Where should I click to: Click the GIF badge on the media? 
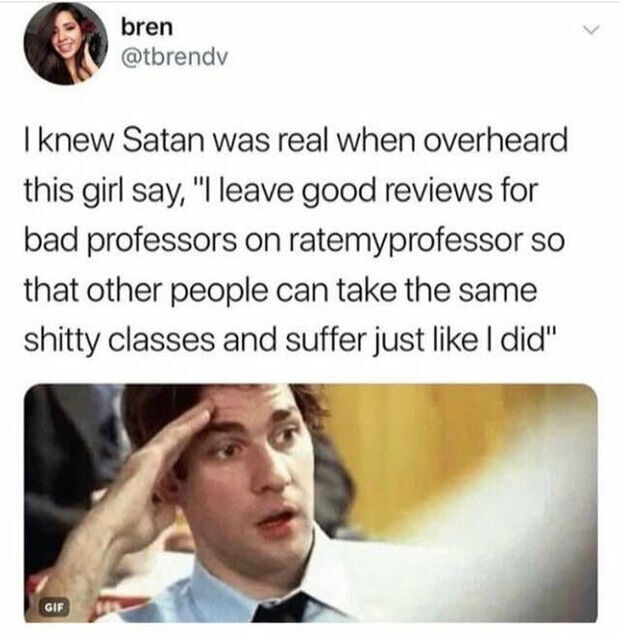click(54, 607)
